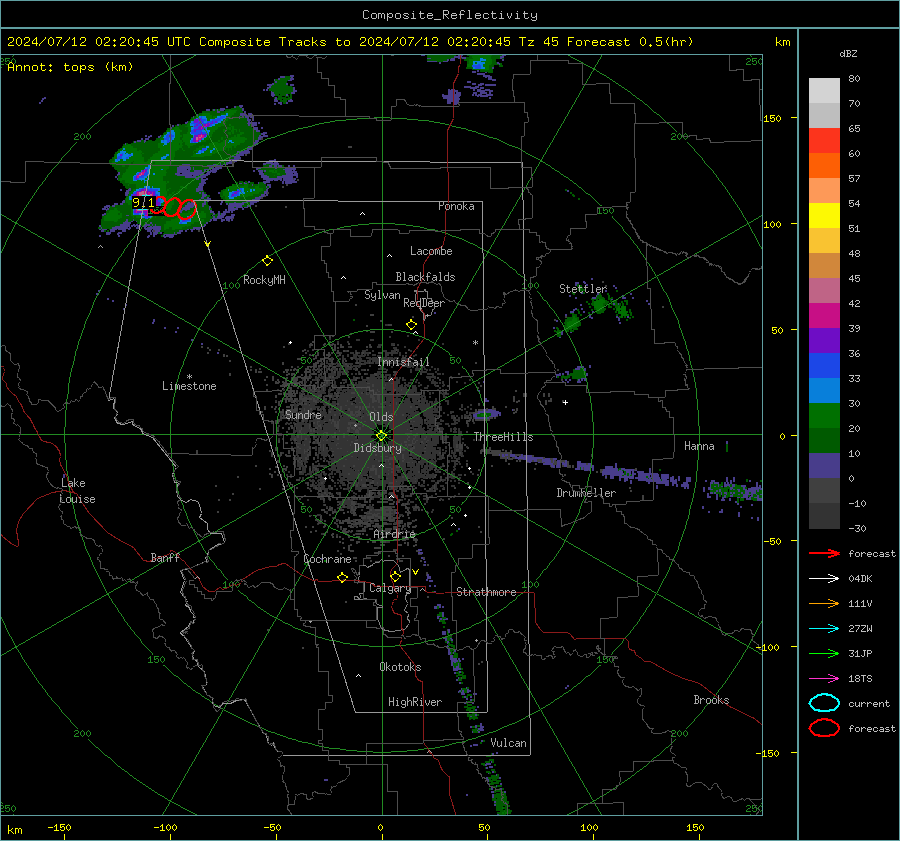Image resolution: width=900 pixels, height=841 pixels.
Task: Click the Strathmore town label
Action: tap(487, 592)
